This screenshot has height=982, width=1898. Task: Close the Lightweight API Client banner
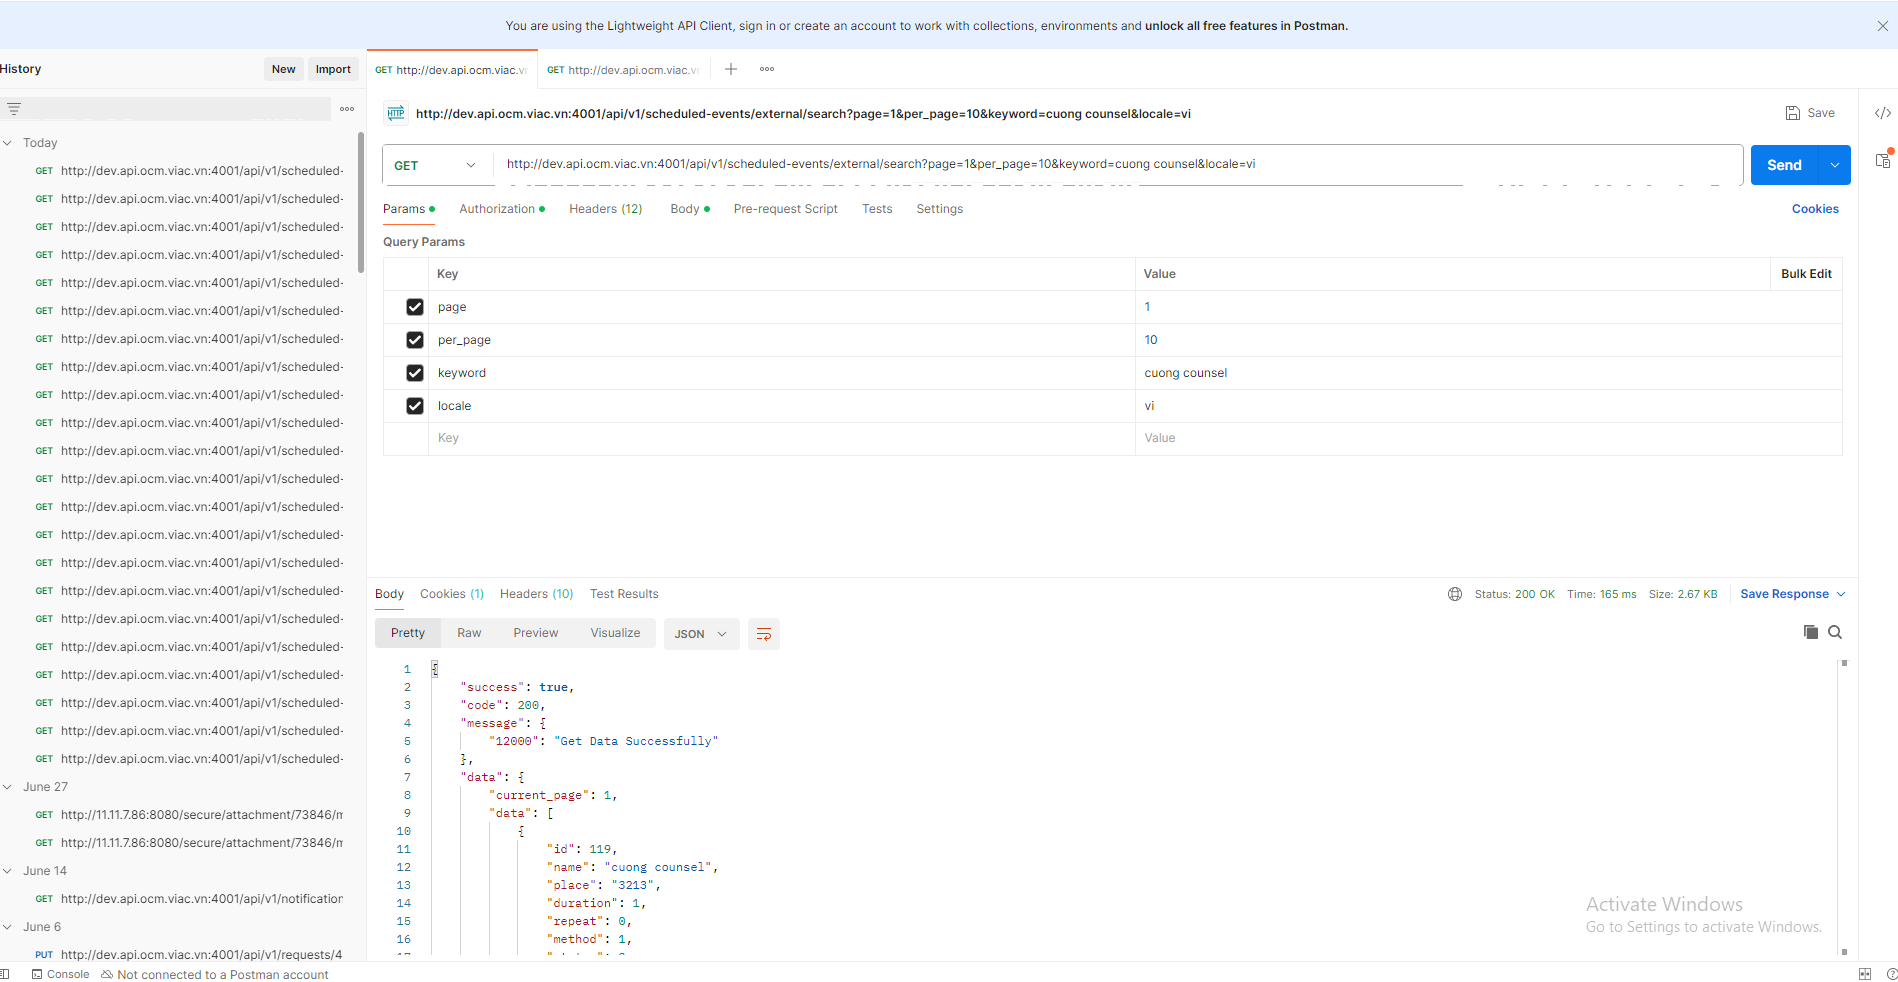pos(1882,26)
